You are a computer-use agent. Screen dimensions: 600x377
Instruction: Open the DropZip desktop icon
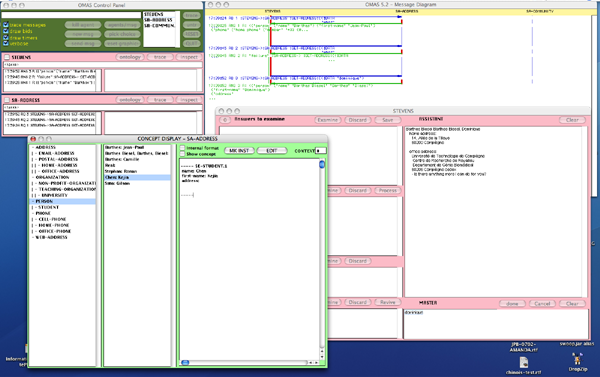577,360
